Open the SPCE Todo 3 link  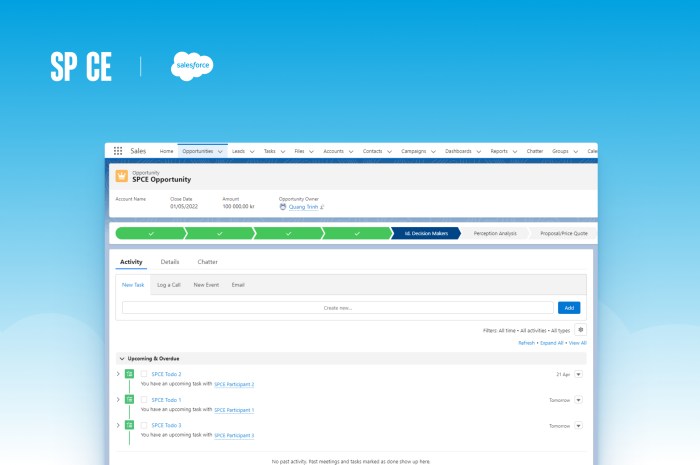tap(167, 425)
